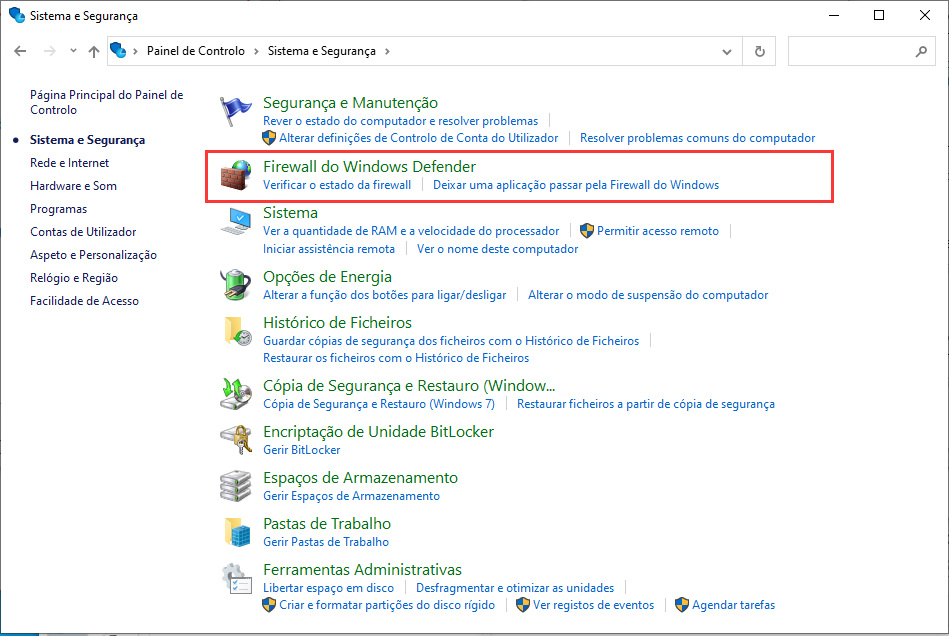This screenshot has width=949, height=636.
Task: Click the refresh button by address bar
Action: (x=760, y=51)
